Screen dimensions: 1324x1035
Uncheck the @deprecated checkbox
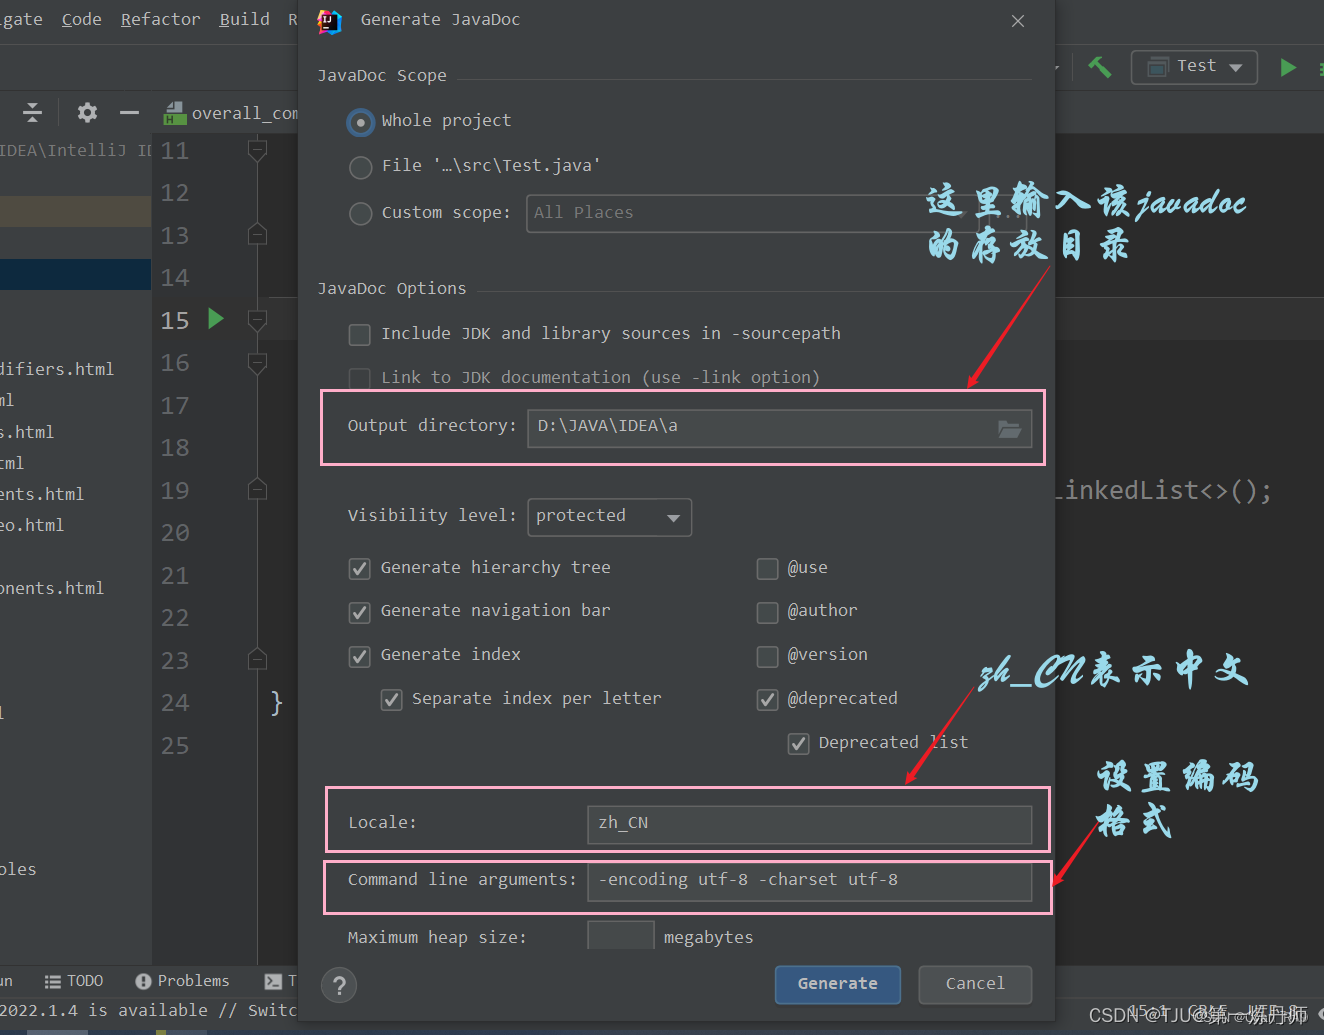coord(767,700)
